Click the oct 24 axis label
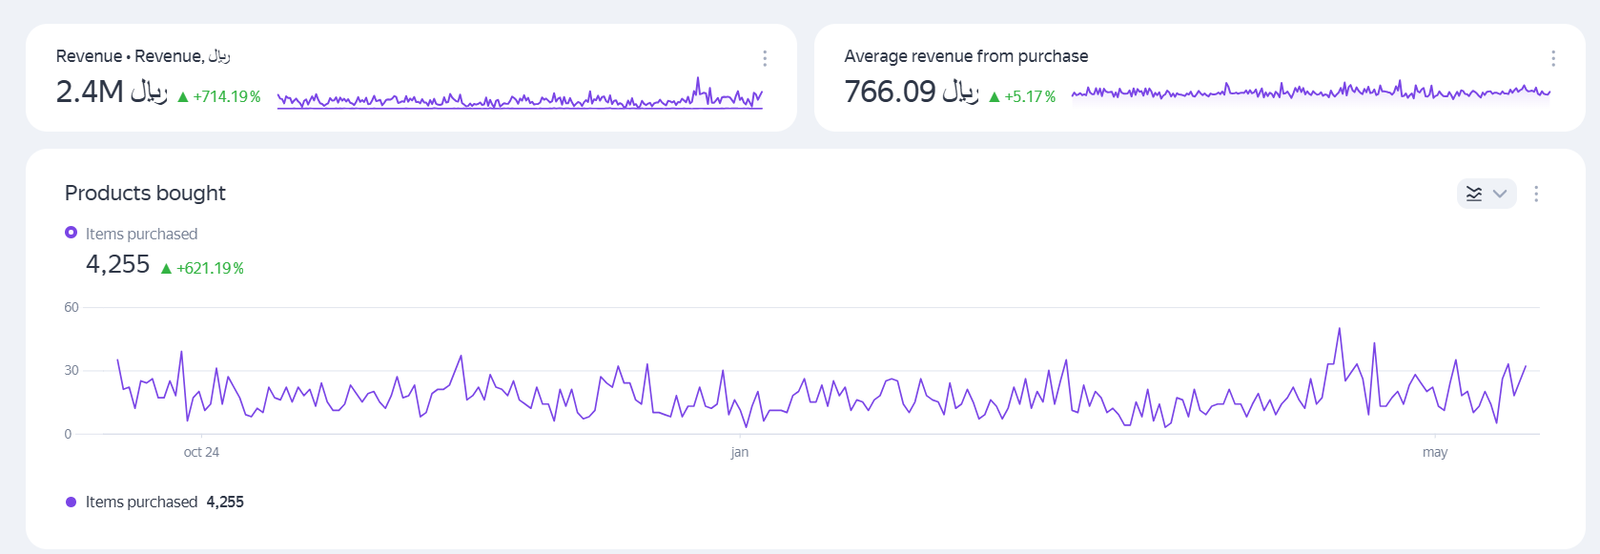1600x554 pixels. coord(201,452)
